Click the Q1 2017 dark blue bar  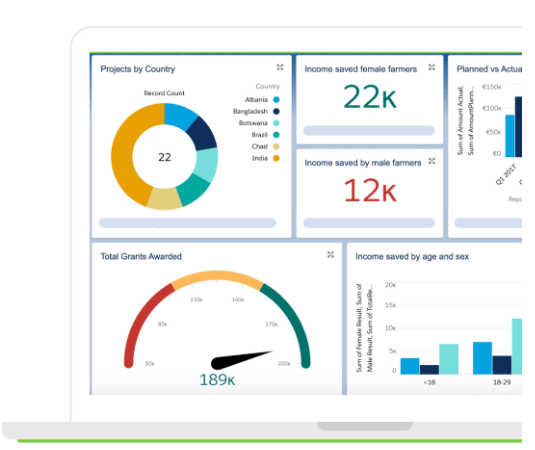pos(518,127)
